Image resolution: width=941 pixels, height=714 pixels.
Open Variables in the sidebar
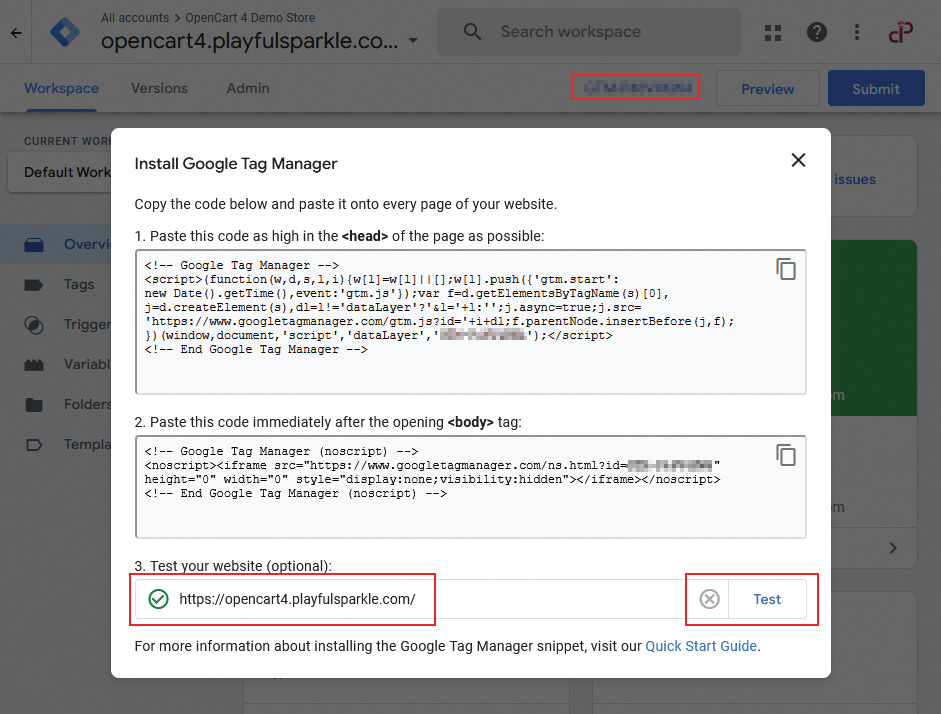pyautogui.click(x=55, y=364)
